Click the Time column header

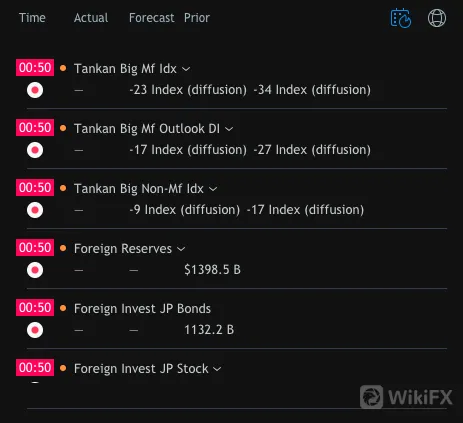[32, 18]
